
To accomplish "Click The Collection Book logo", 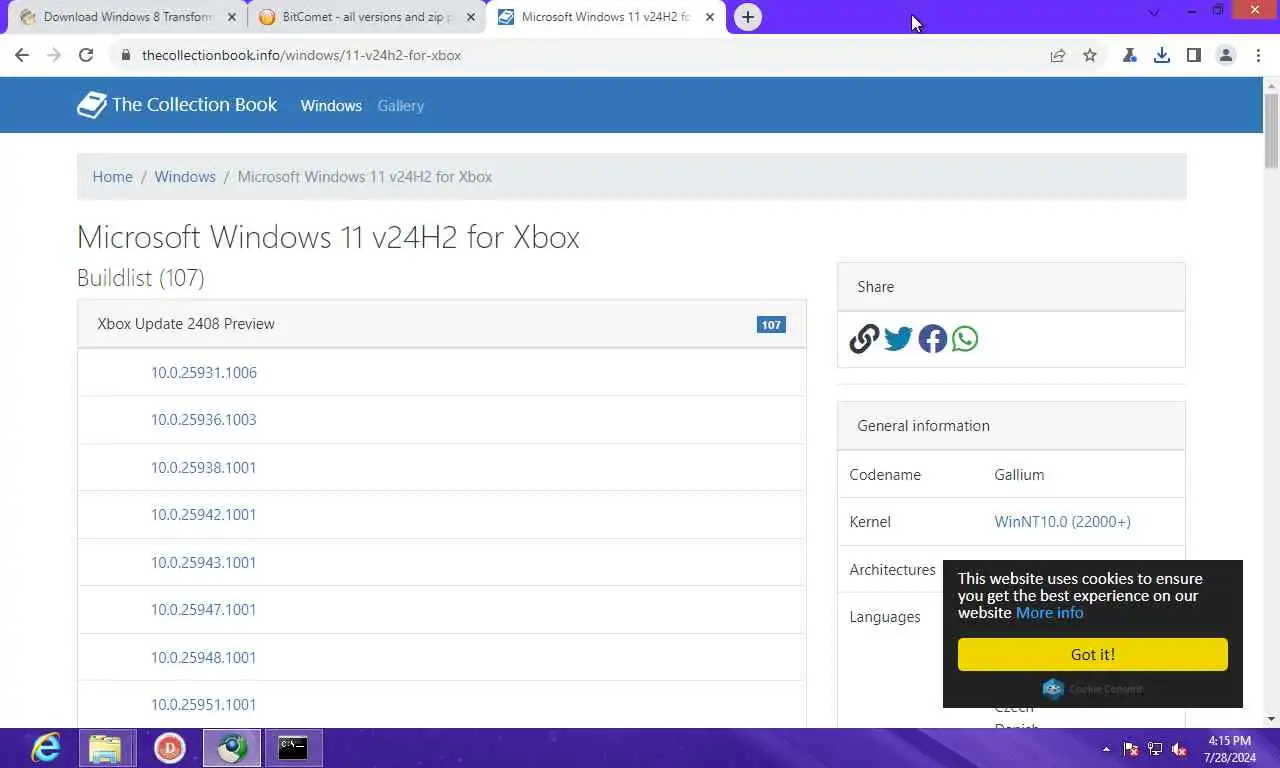I will [x=178, y=105].
